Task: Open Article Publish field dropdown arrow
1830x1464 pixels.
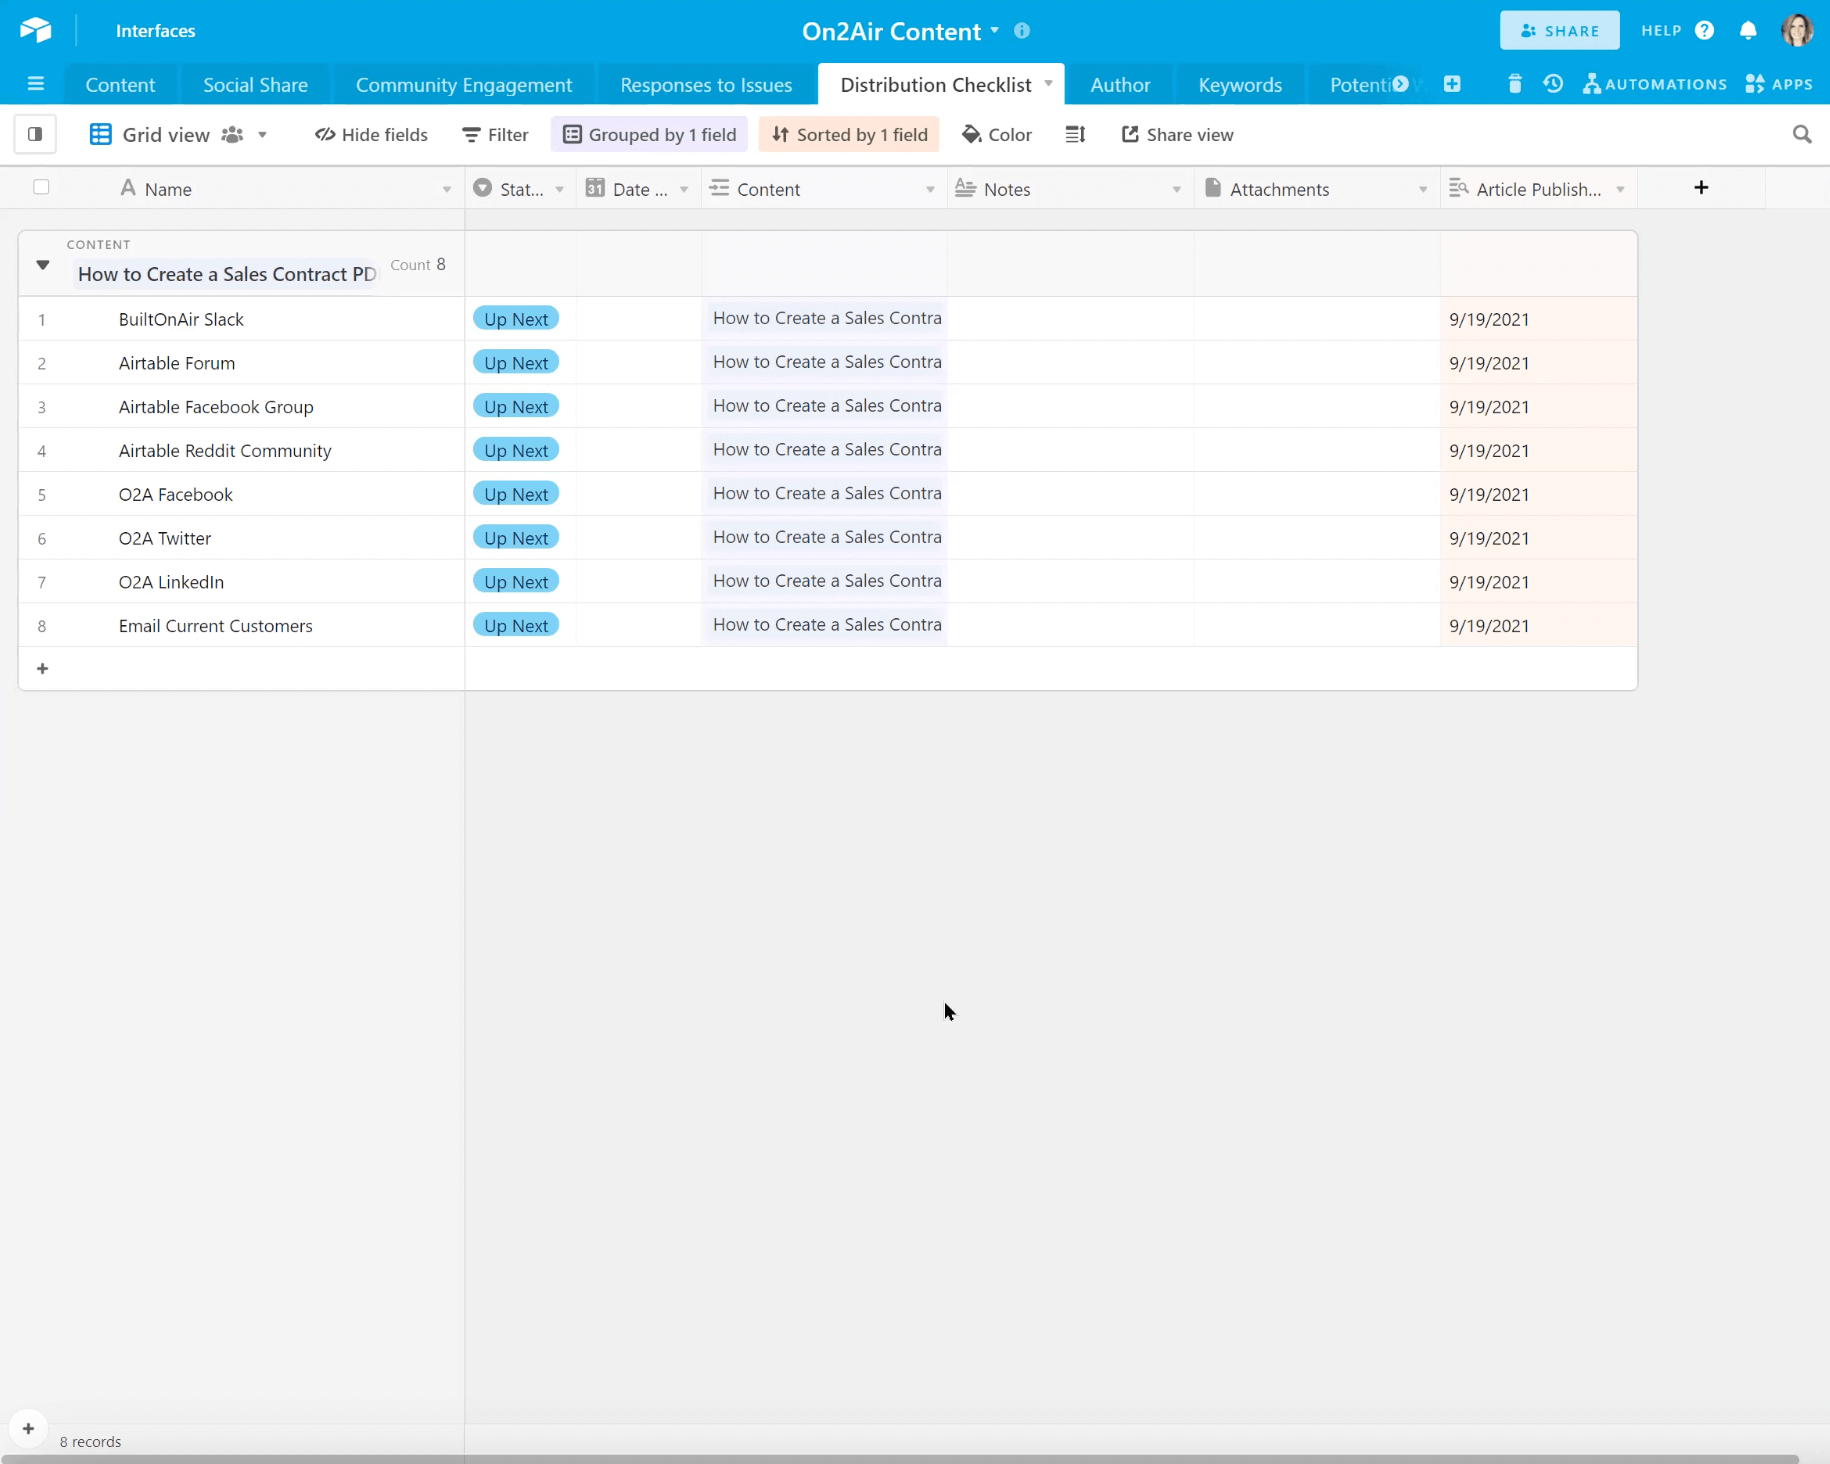Action: coord(1620,189)
